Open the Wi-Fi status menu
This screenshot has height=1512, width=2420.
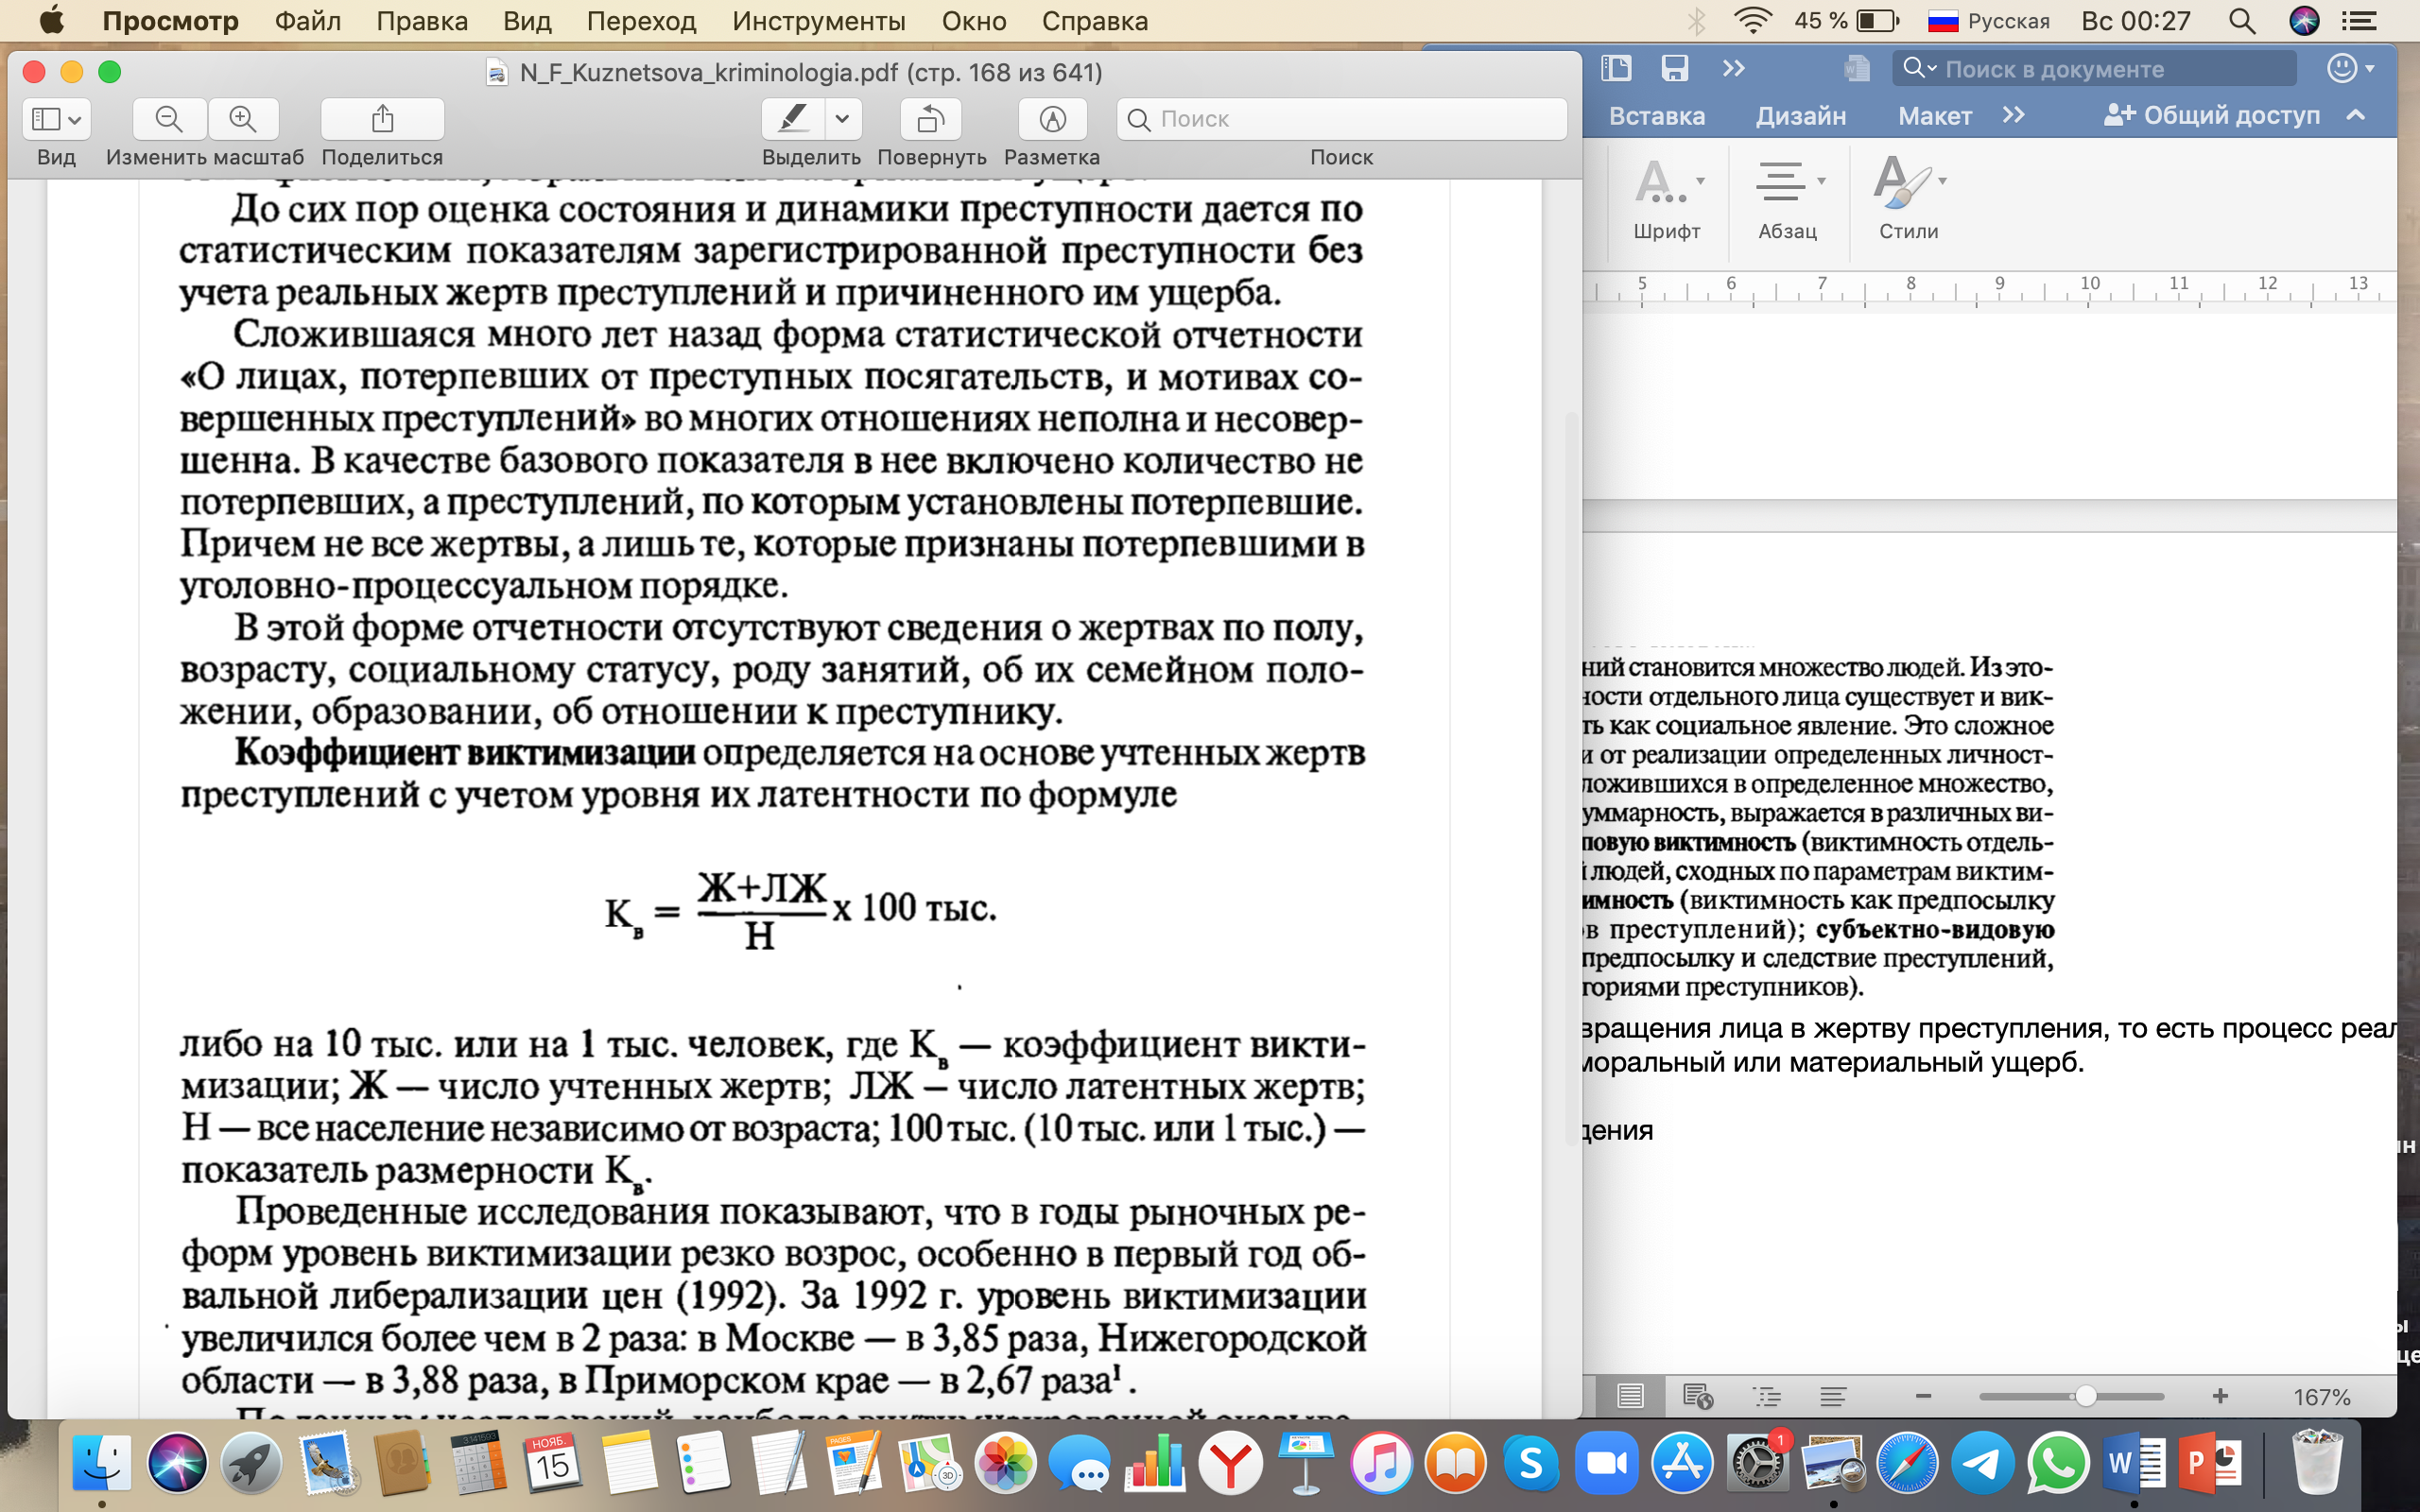click(x=1752, y=21)
